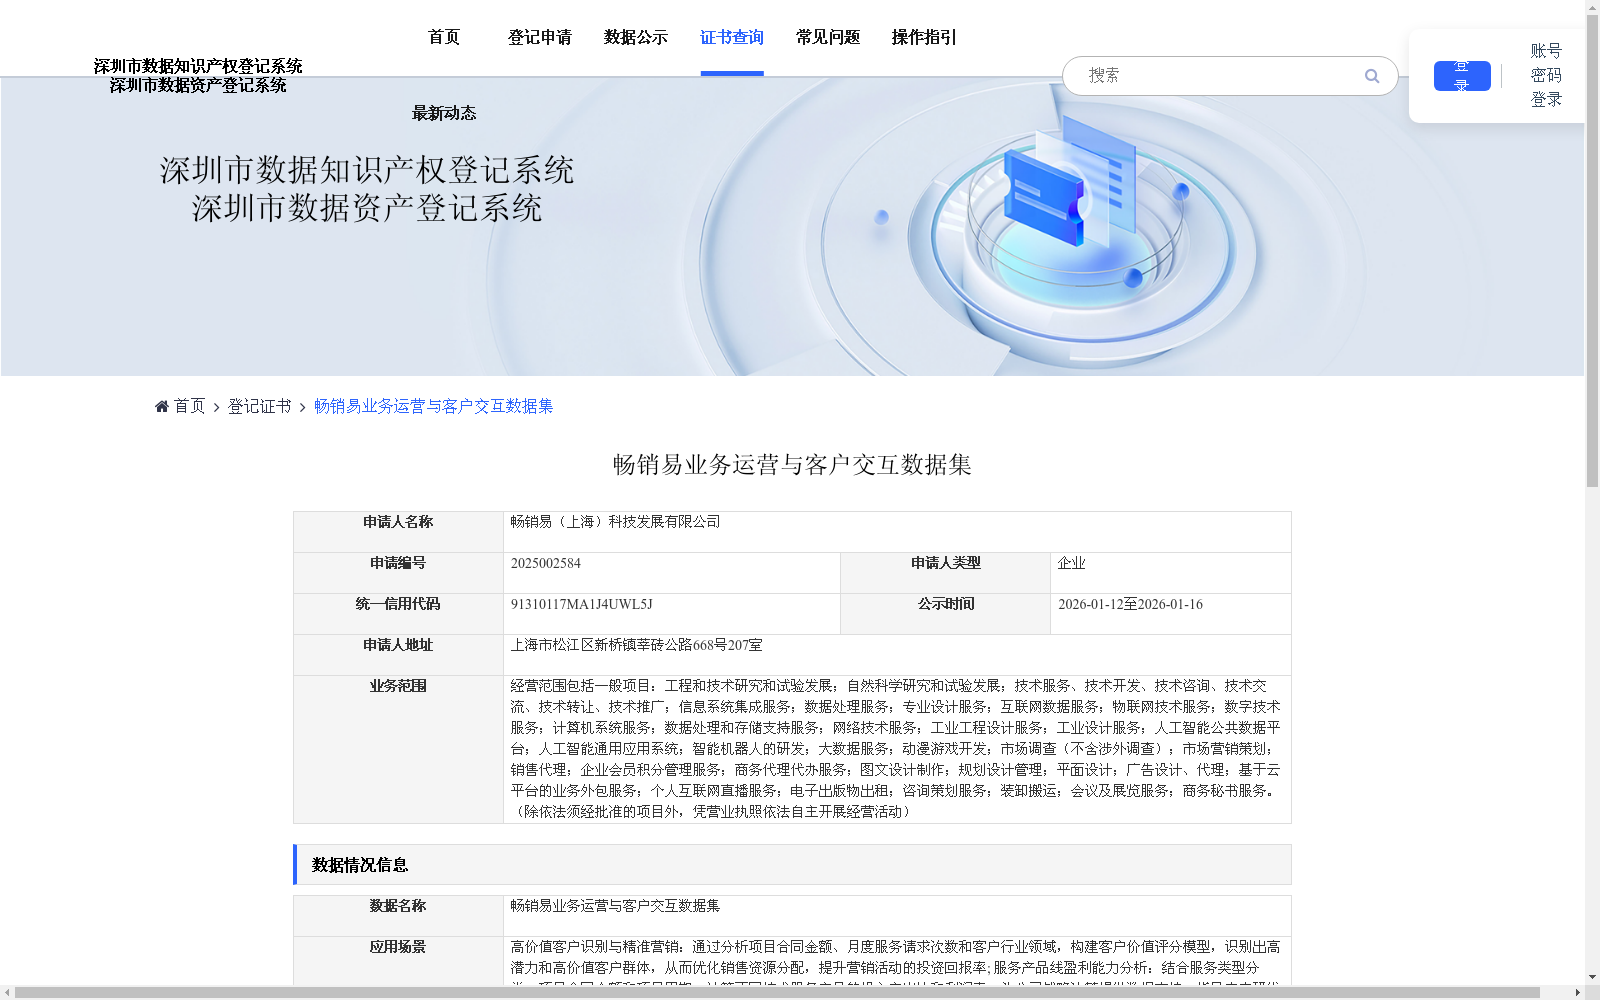The width and height of the screenshot is (1600, 1000).
Task: Select the 证书查询 navigation tab
Action: pyautogui.click(x=732, y=37)
